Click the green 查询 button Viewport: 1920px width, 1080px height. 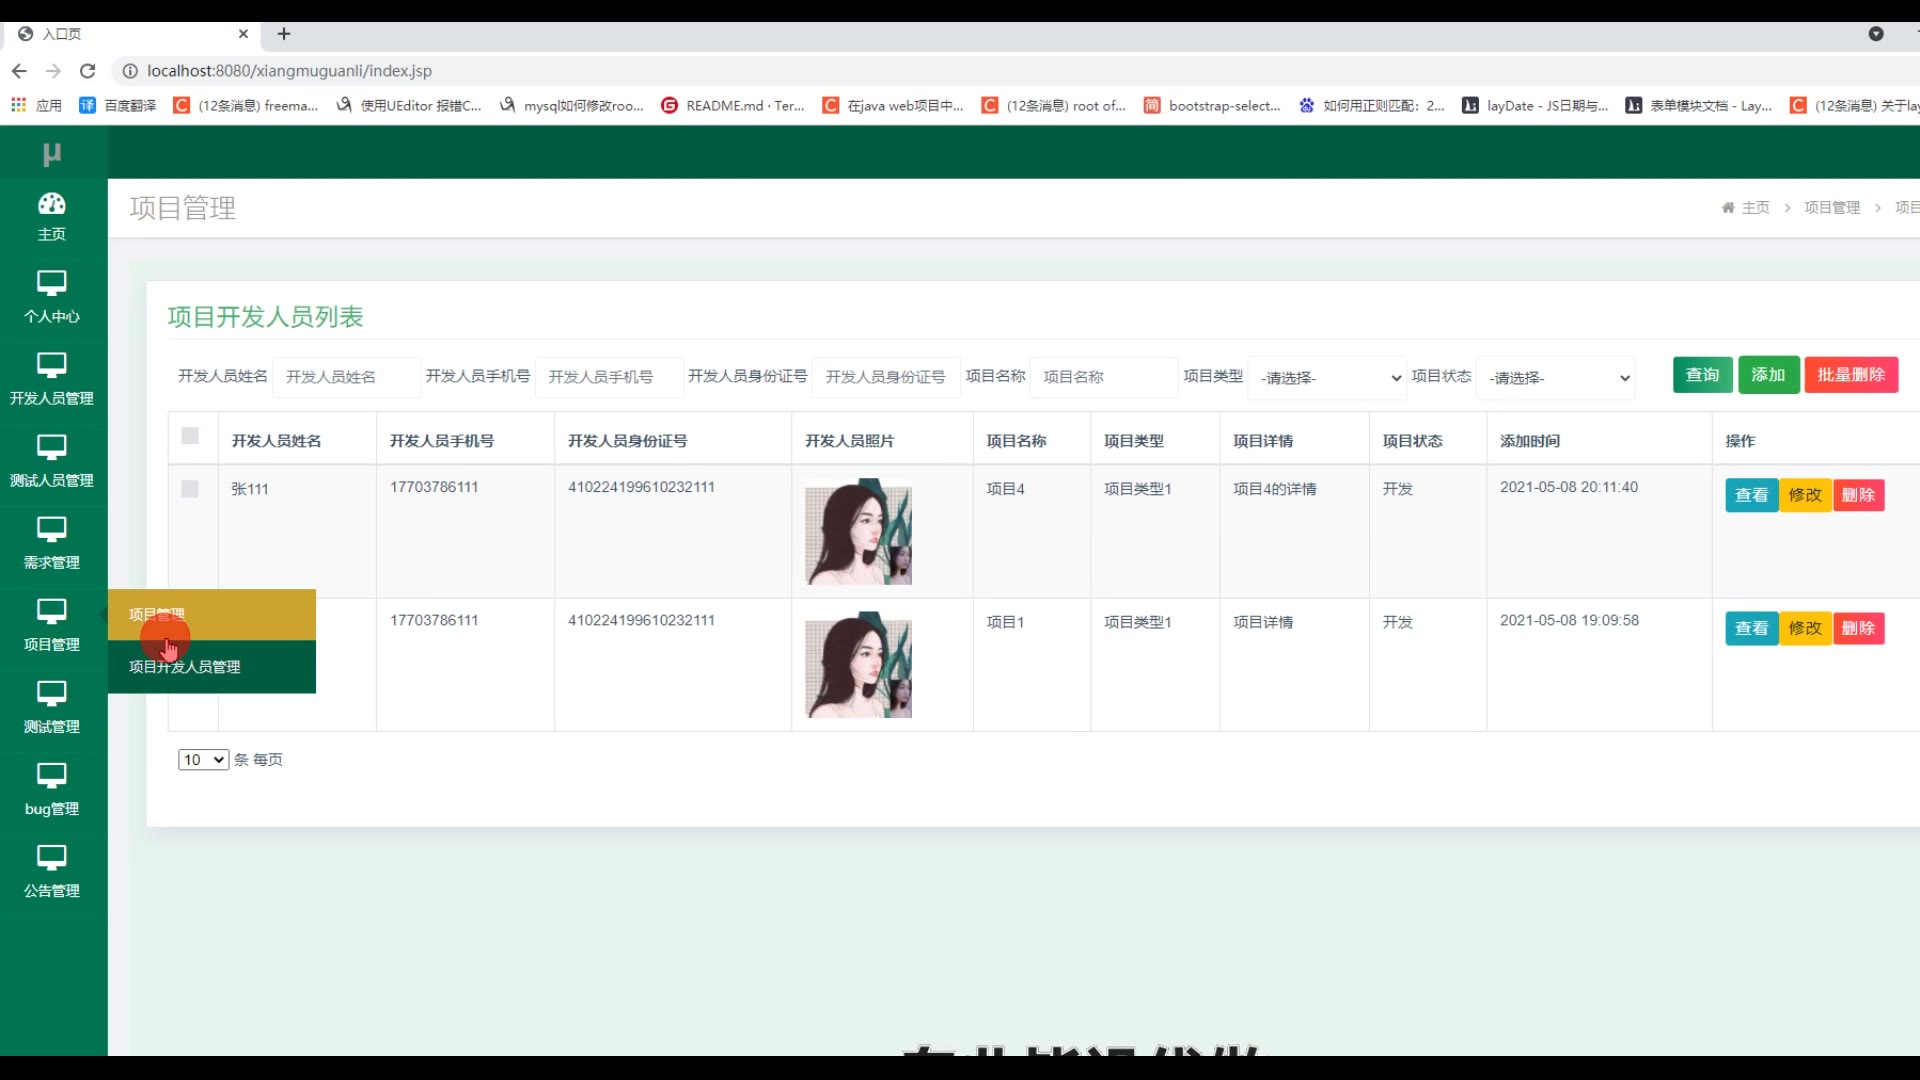point(1702,375)
